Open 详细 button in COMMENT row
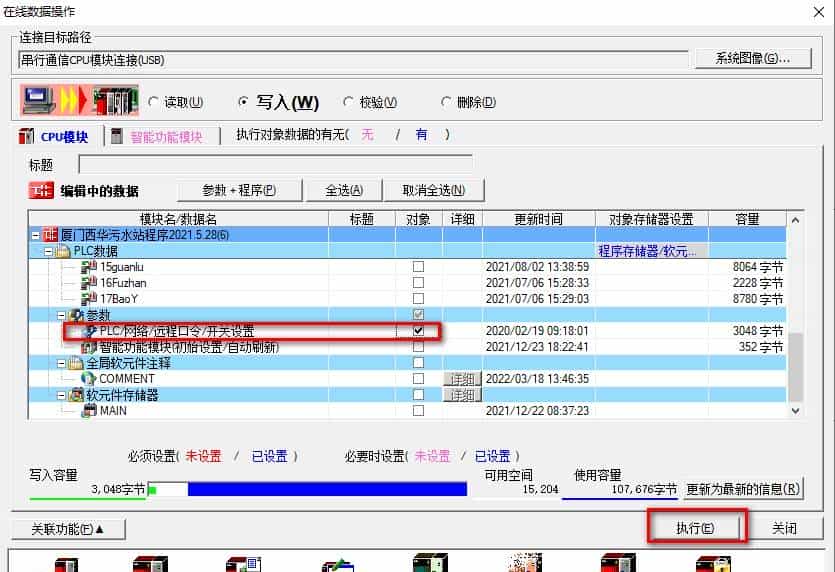Screen dimensions: 835x572 click(x=462, y=379)
